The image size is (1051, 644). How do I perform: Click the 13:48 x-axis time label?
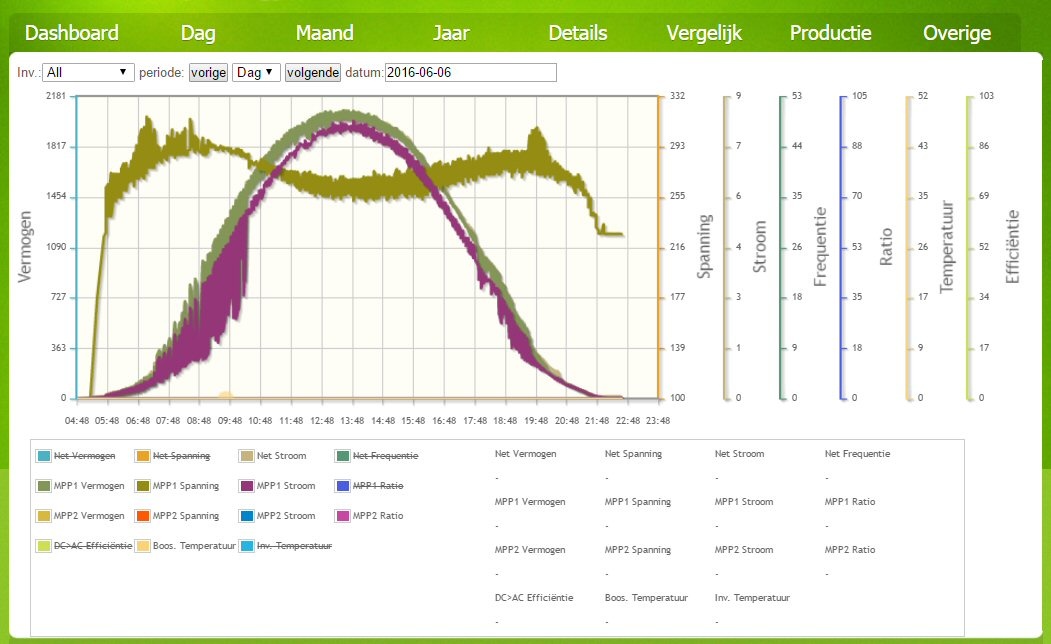click(352, 421)
